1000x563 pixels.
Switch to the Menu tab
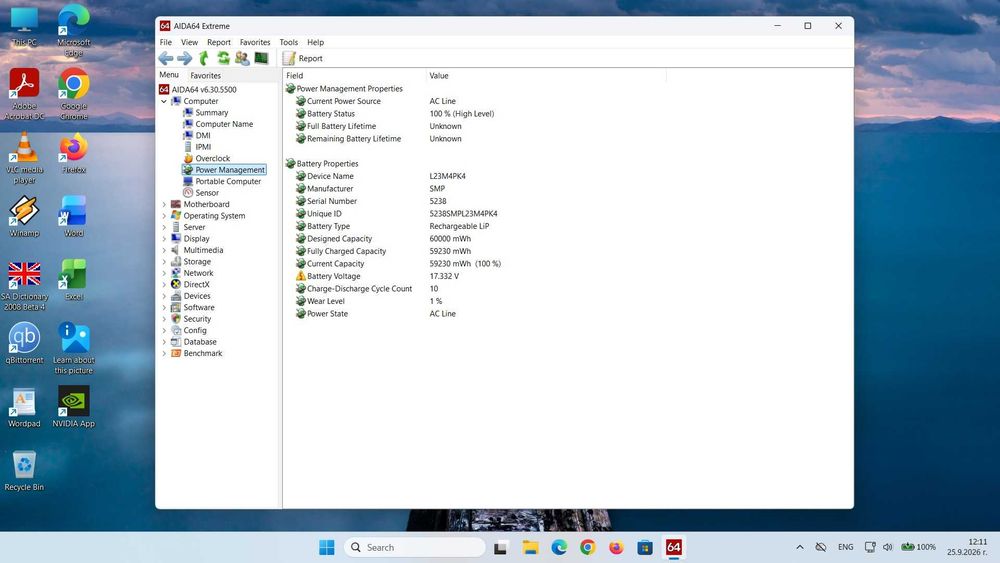(169, 75)
